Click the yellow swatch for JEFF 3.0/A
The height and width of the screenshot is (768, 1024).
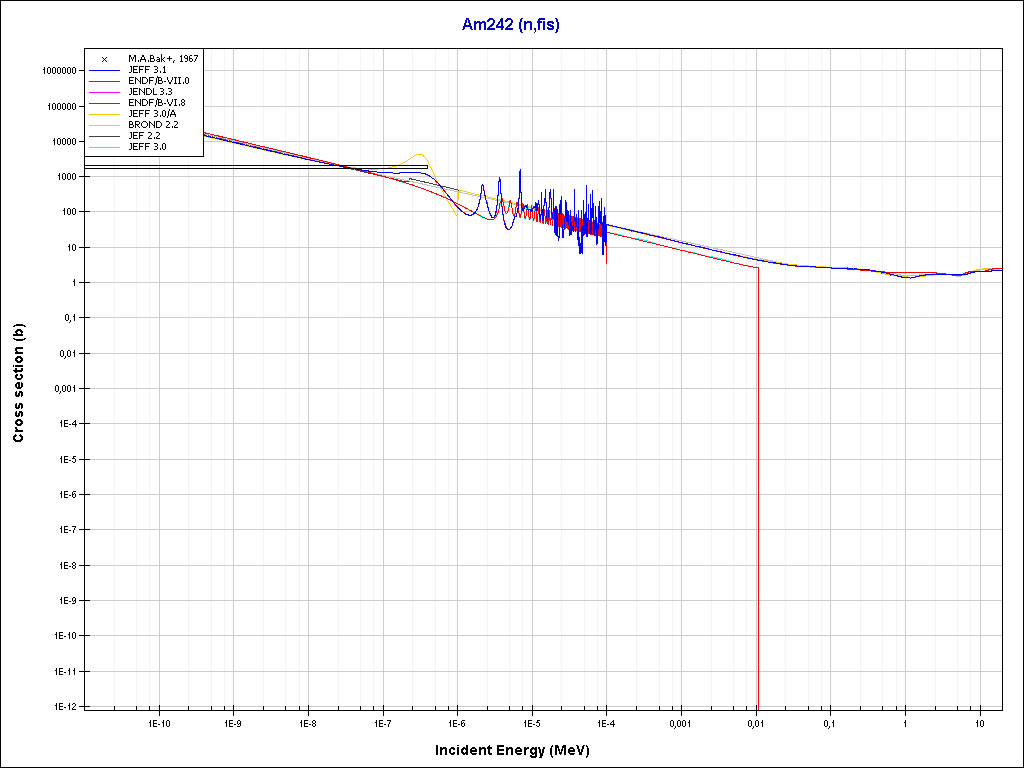pos(104,114)
